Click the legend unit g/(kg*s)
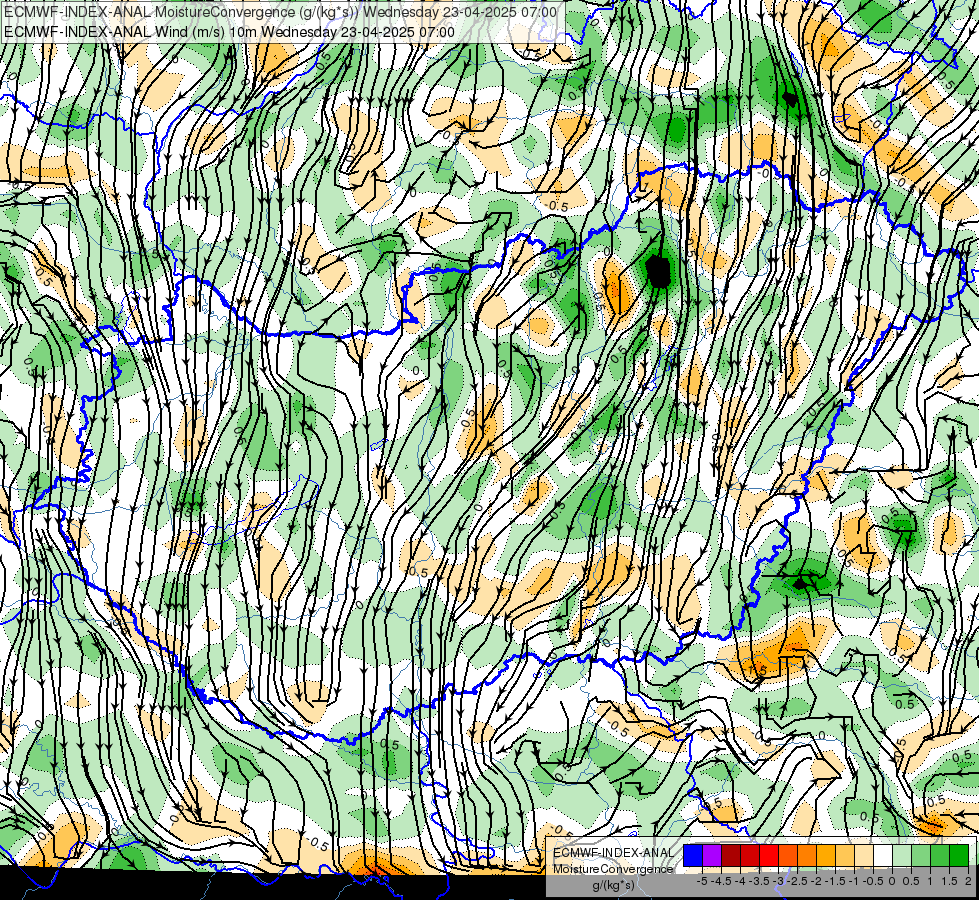 point(613,885)
